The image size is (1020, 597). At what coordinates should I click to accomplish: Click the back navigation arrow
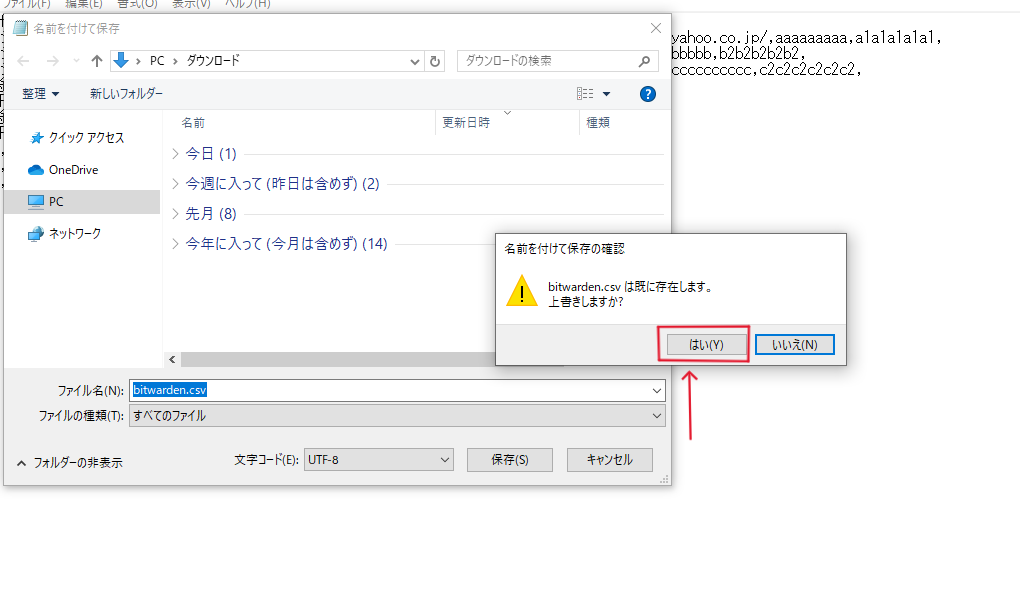click(x=23, y=61)
